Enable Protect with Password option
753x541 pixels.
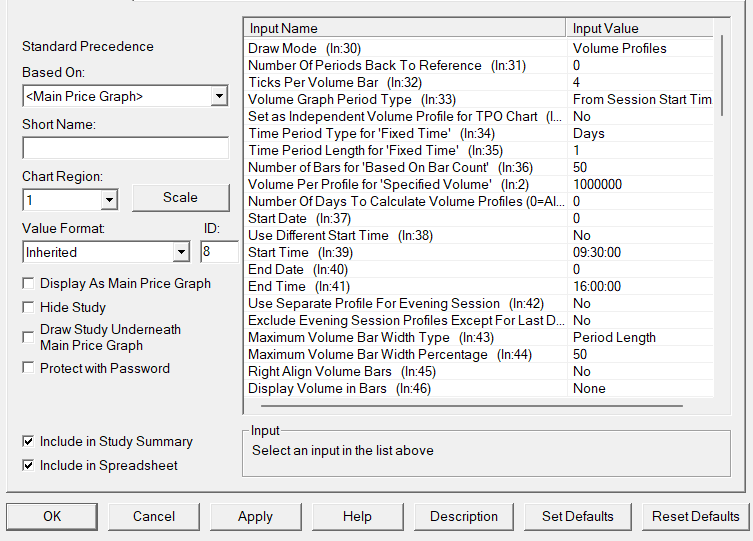click(x=28, y=369)
